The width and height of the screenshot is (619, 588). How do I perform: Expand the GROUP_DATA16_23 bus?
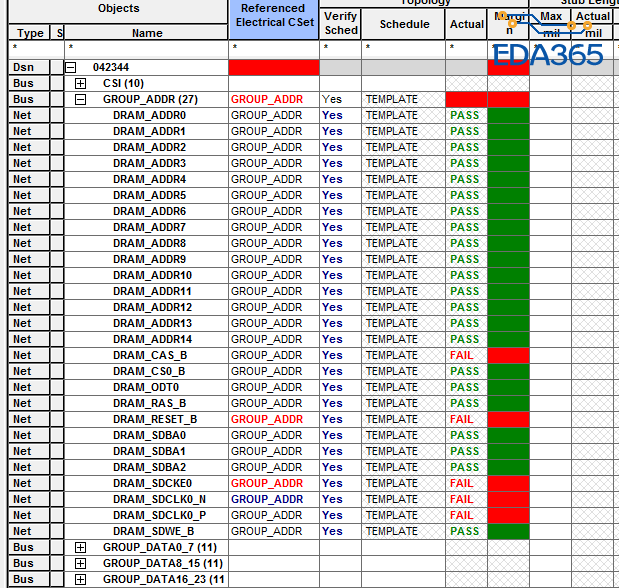click(80, 579)
